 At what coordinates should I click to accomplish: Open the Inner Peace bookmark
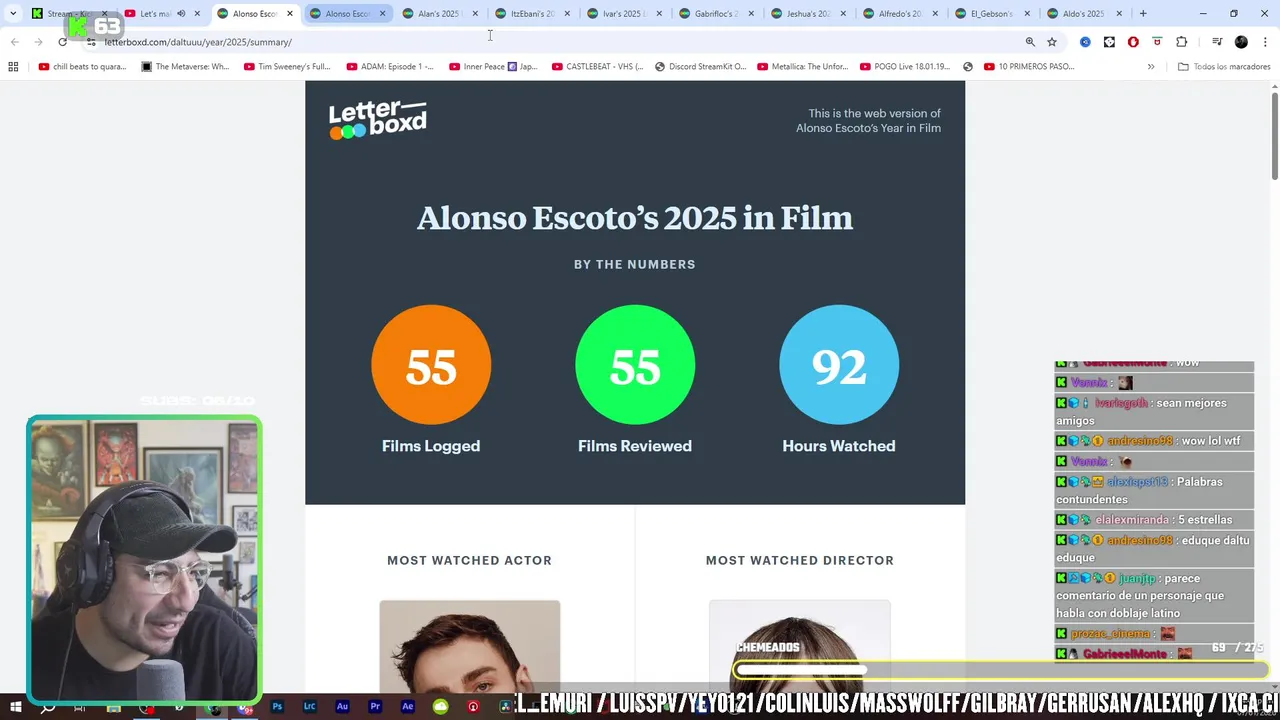click(493, 67)
